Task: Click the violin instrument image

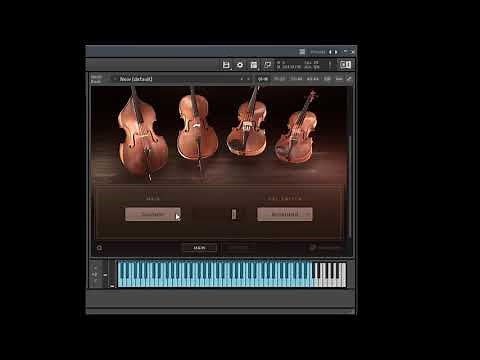Action: click(296, 128)
